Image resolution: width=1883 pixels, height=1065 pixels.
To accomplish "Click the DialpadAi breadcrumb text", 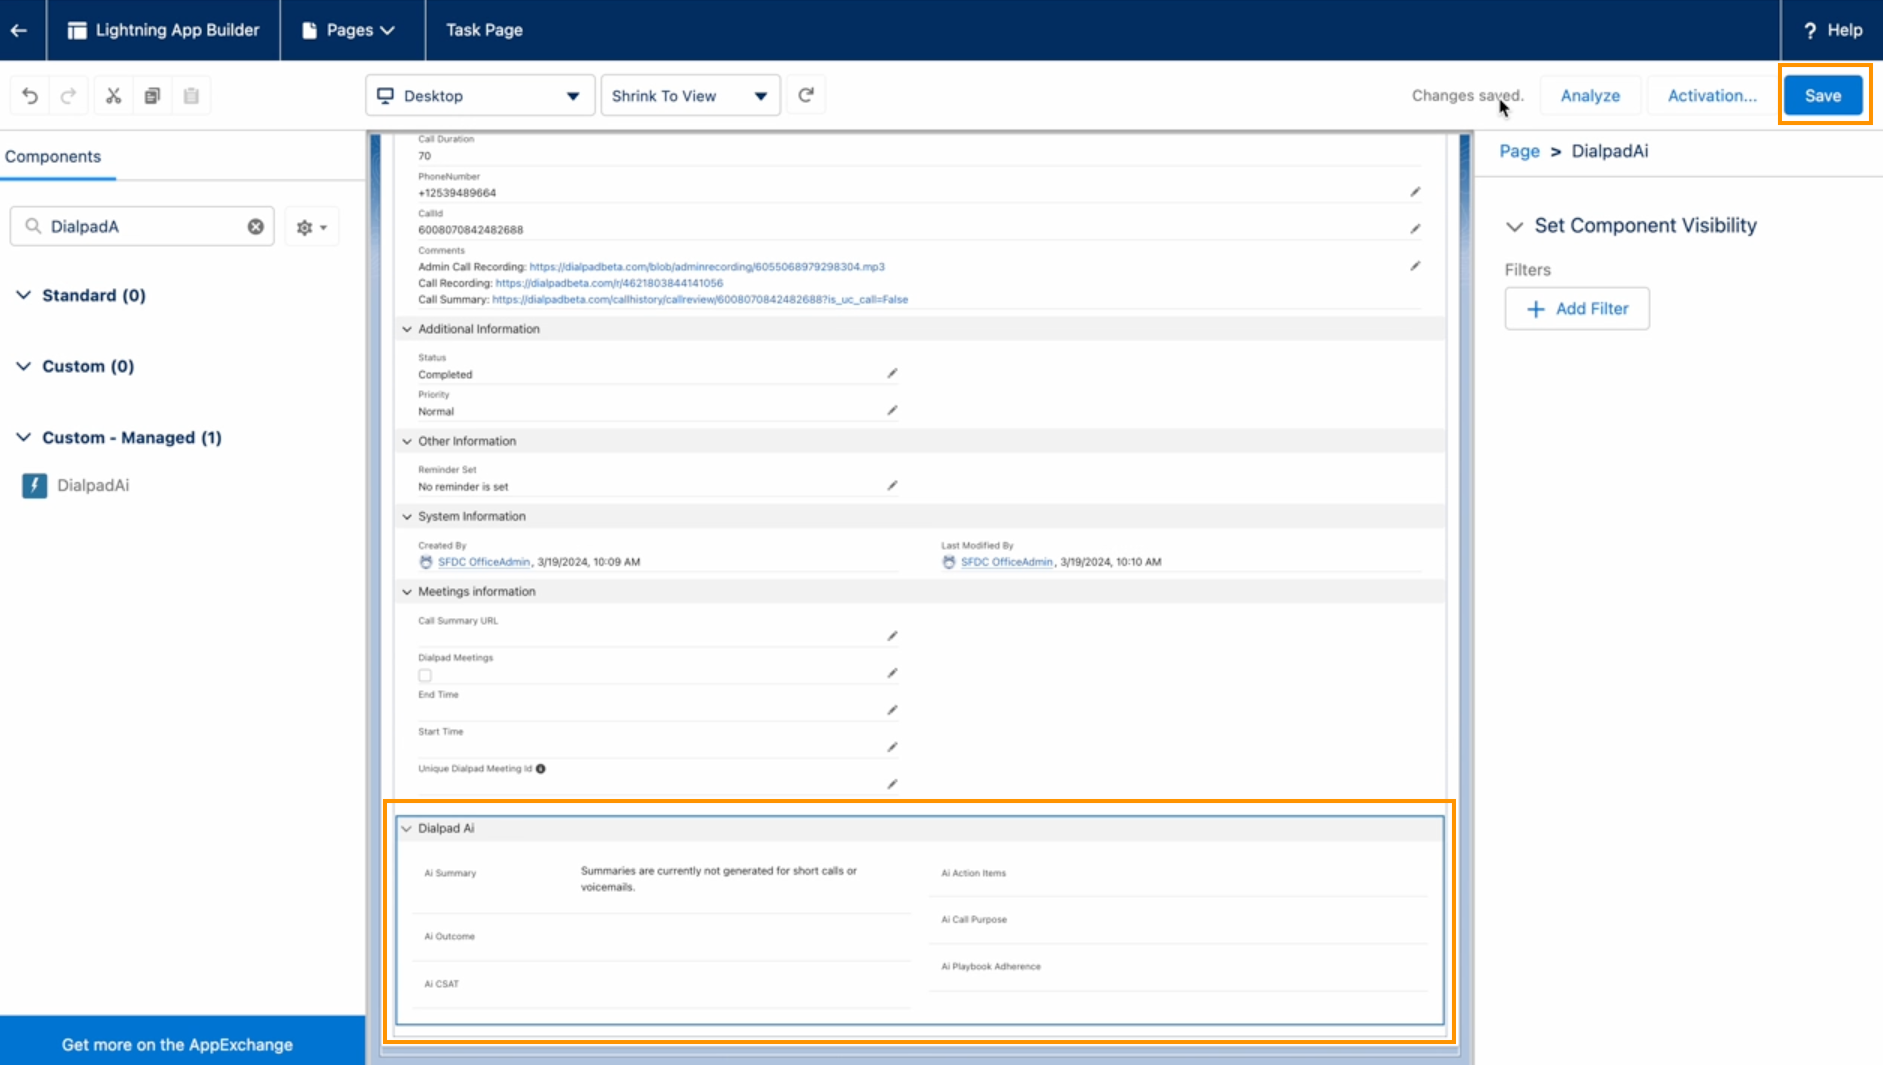I will pyautogui.click(x=1610, y=151).
